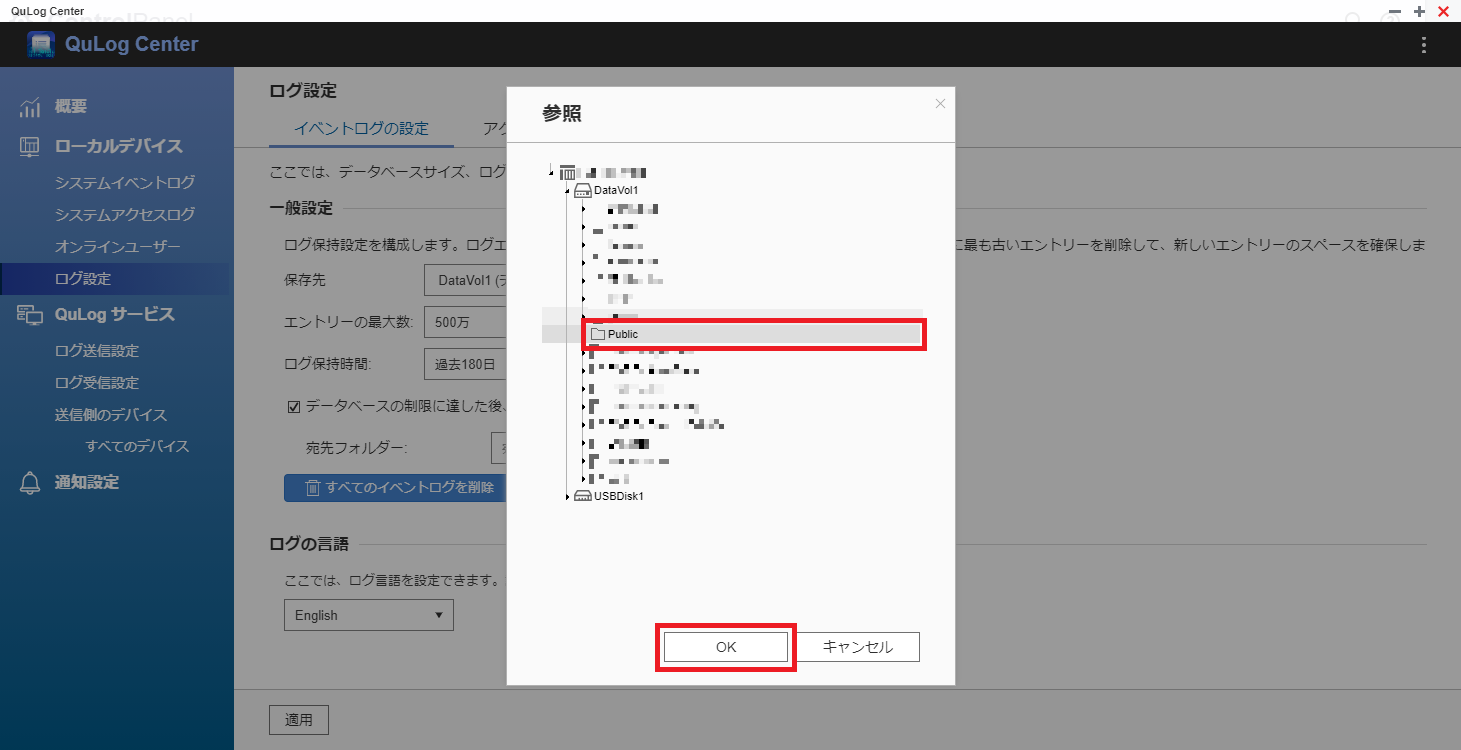Close the QuLog Center window with the red X
1461x750 pixels.
pyautogui.click(x=1443, y=11)
